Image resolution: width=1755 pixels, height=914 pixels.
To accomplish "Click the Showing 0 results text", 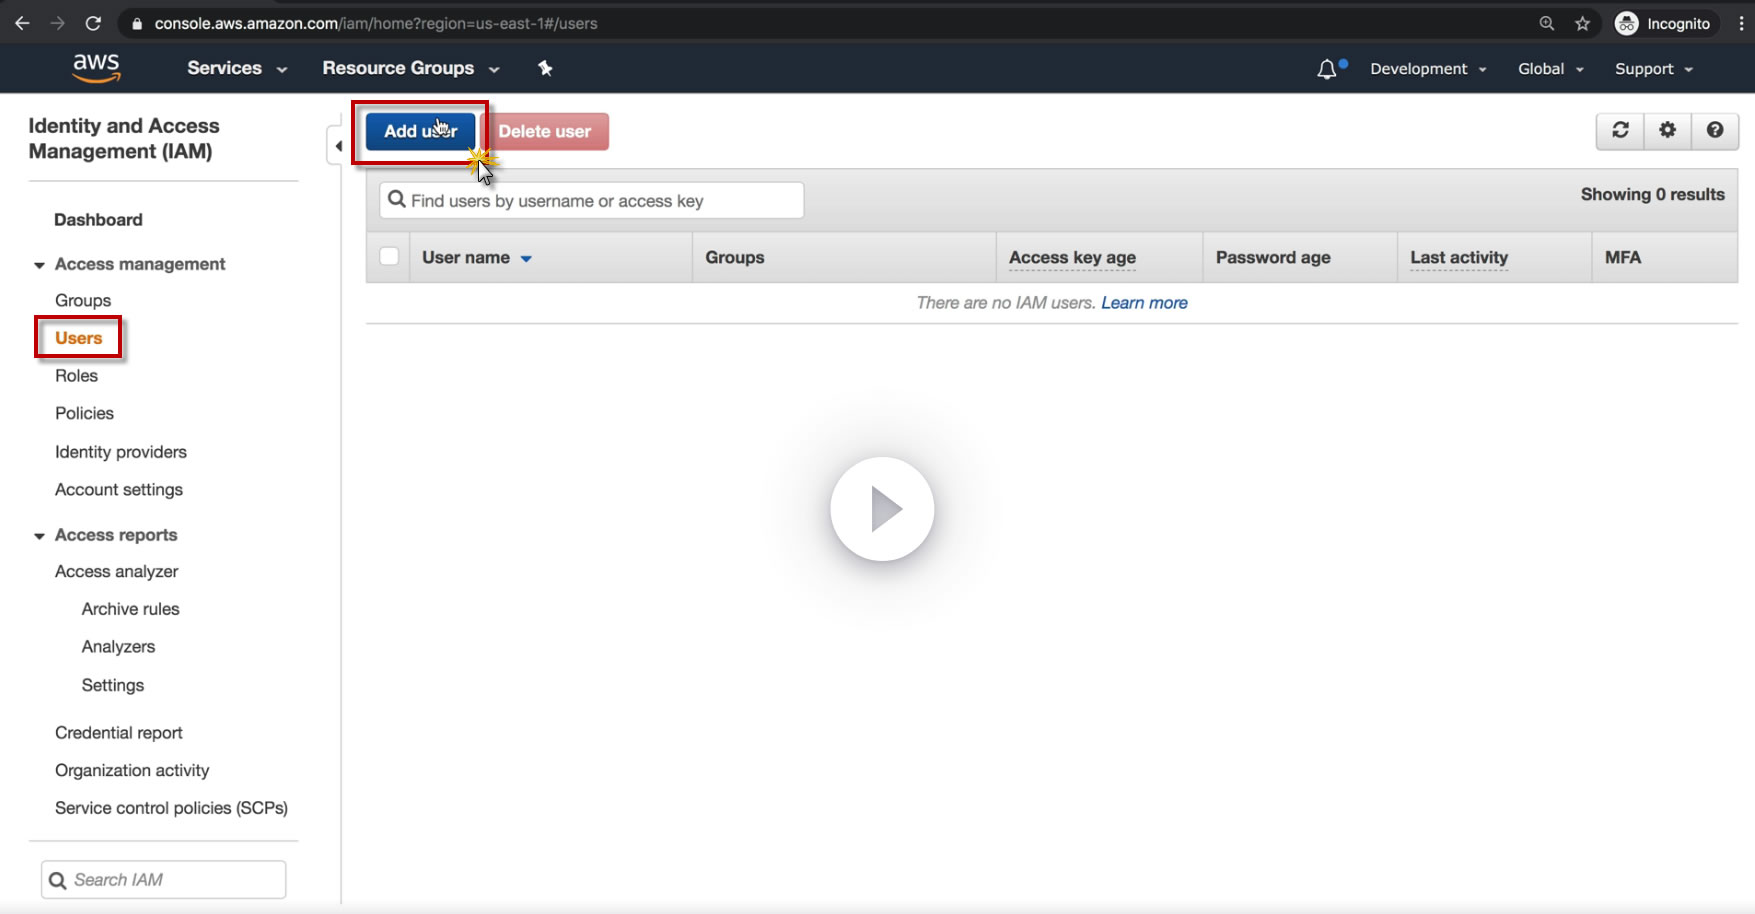I will 1652,195.
